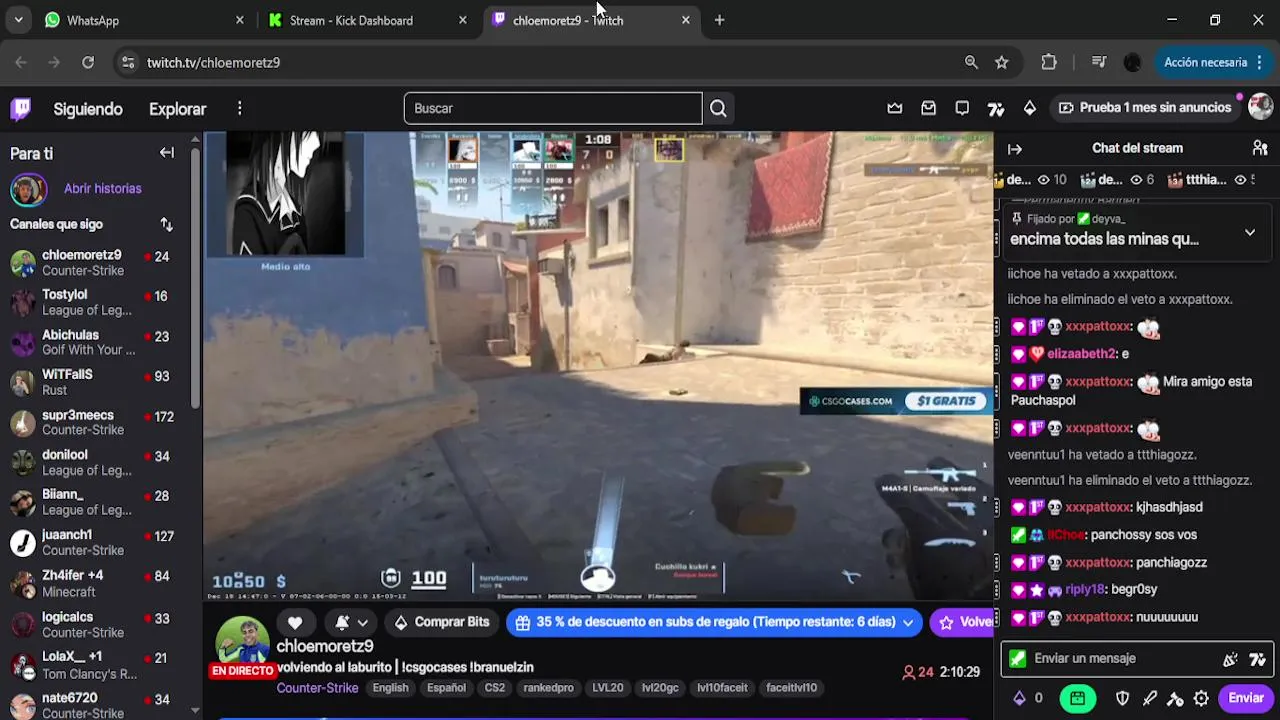
Task: Open the Prime loot crown icon
Action: click(895, 108)
